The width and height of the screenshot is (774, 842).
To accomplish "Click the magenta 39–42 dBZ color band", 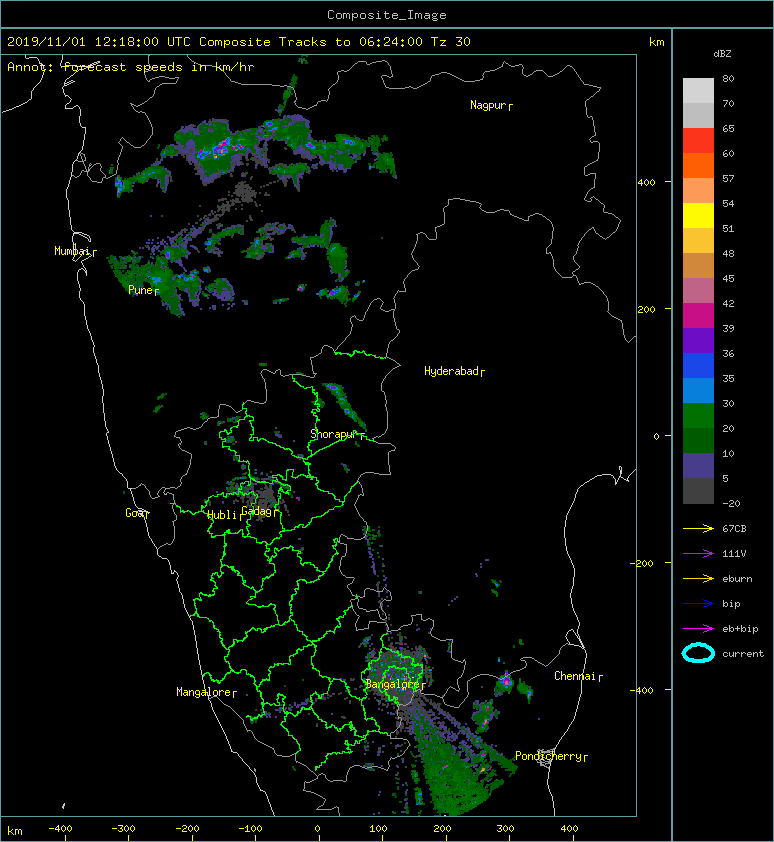I will tap(698, 315).
